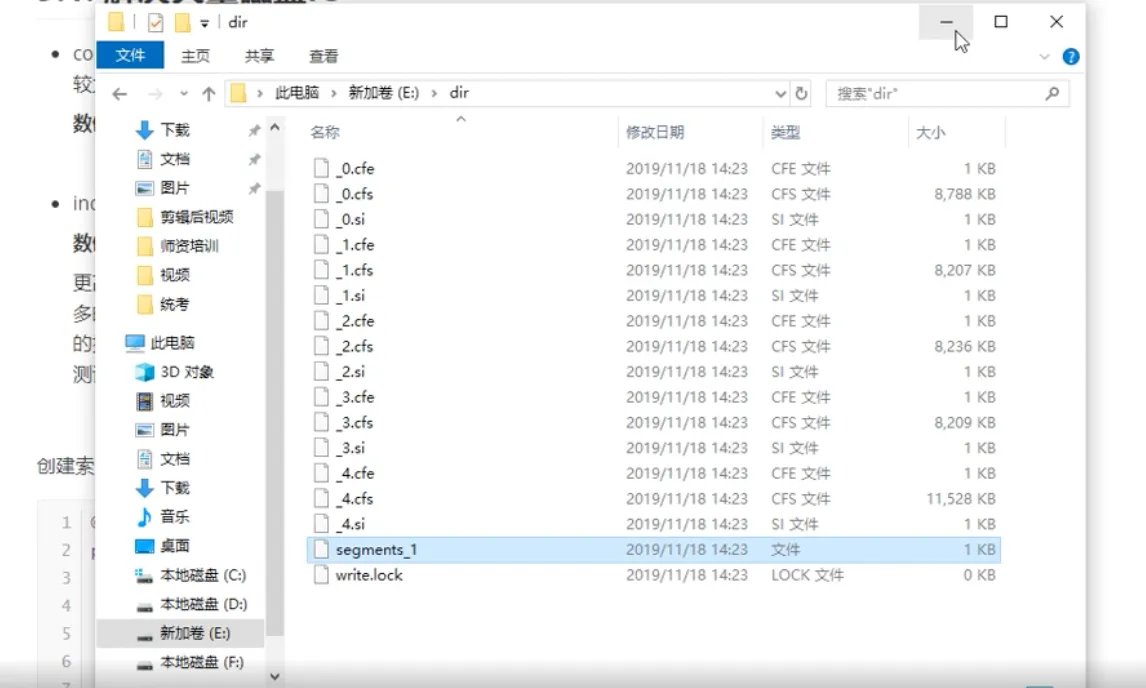The image size is (1146, 688).
Task: Select the _4.cfs file
Action: pyautogui.click(x=354, y=499)
